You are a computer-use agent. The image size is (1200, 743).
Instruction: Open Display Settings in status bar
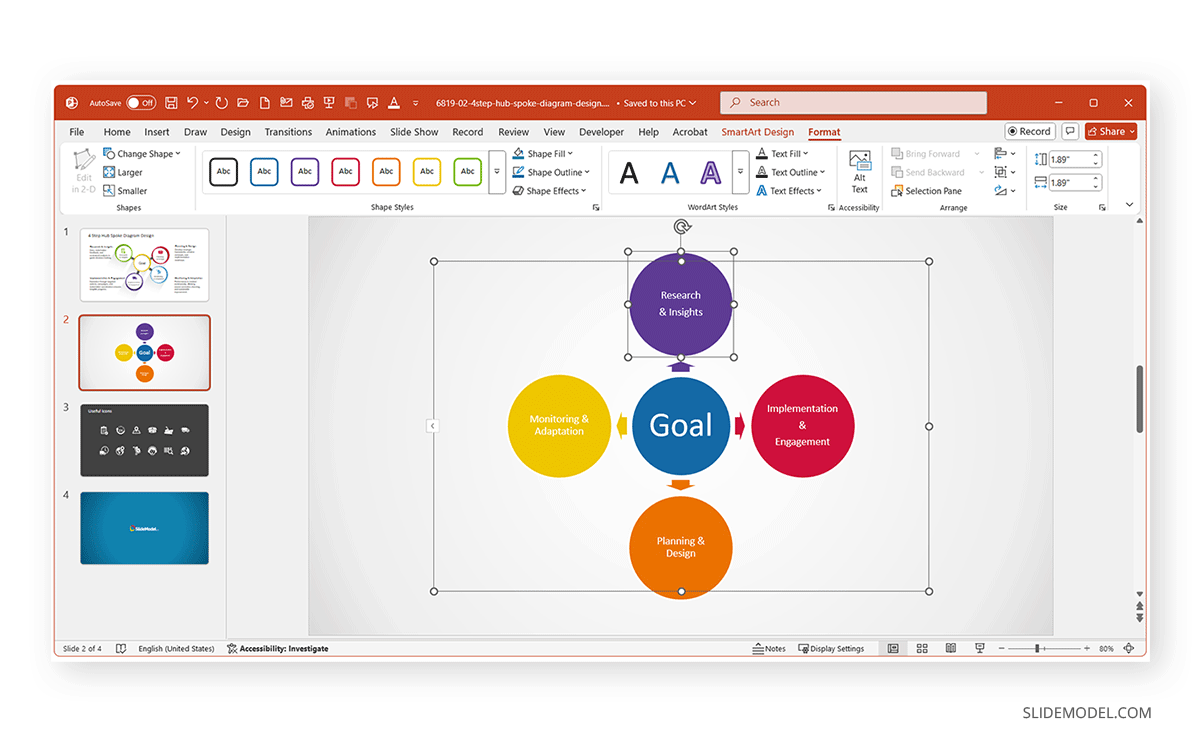pyautogui.click(x=832, y=648)
